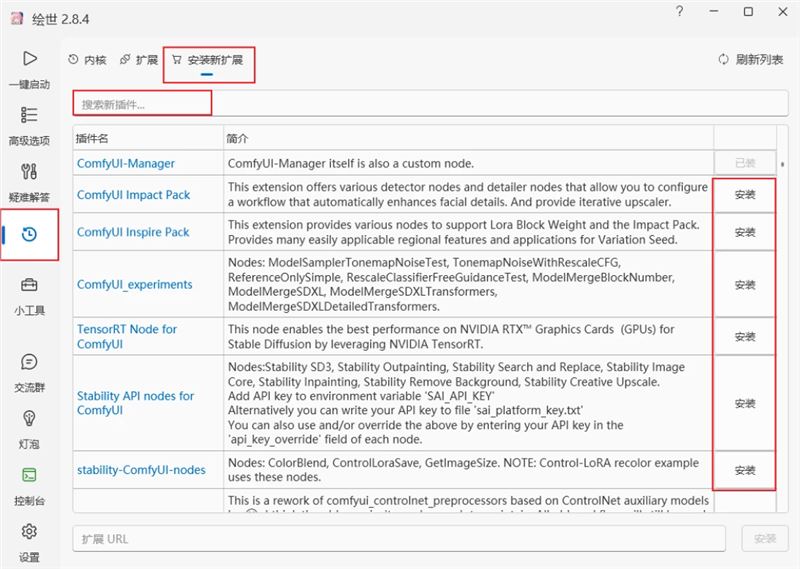The image size is (800, 569).
Task: Click the Inspire Pack description text
Action: pyautogui.click(x=464, y=232)
